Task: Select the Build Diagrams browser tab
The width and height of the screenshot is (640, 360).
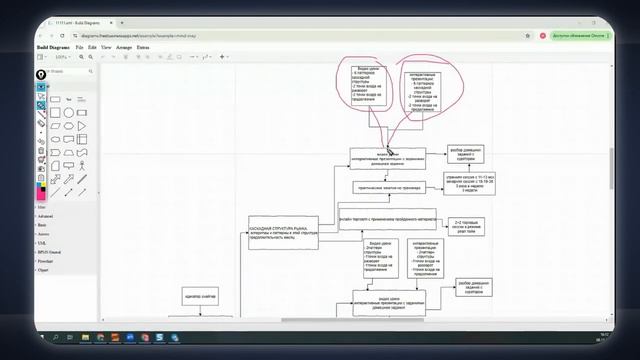Action: point(79,23)
